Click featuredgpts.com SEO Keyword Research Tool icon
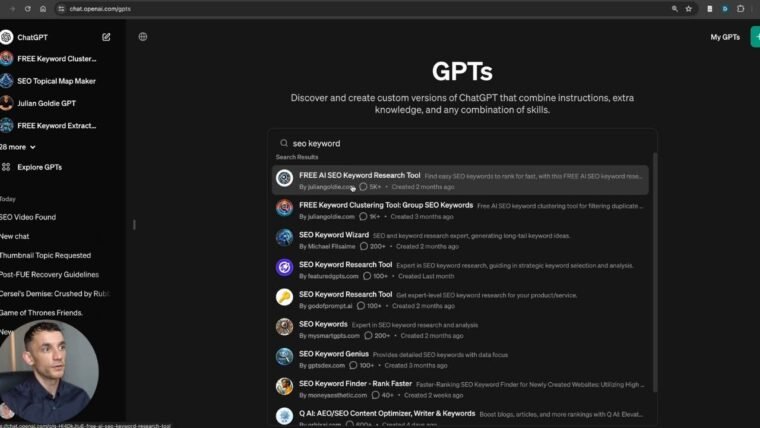 [x=285, y=267]
